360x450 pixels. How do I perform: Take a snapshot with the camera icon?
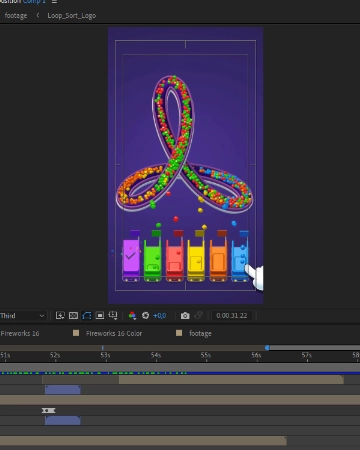coord(185,315)
